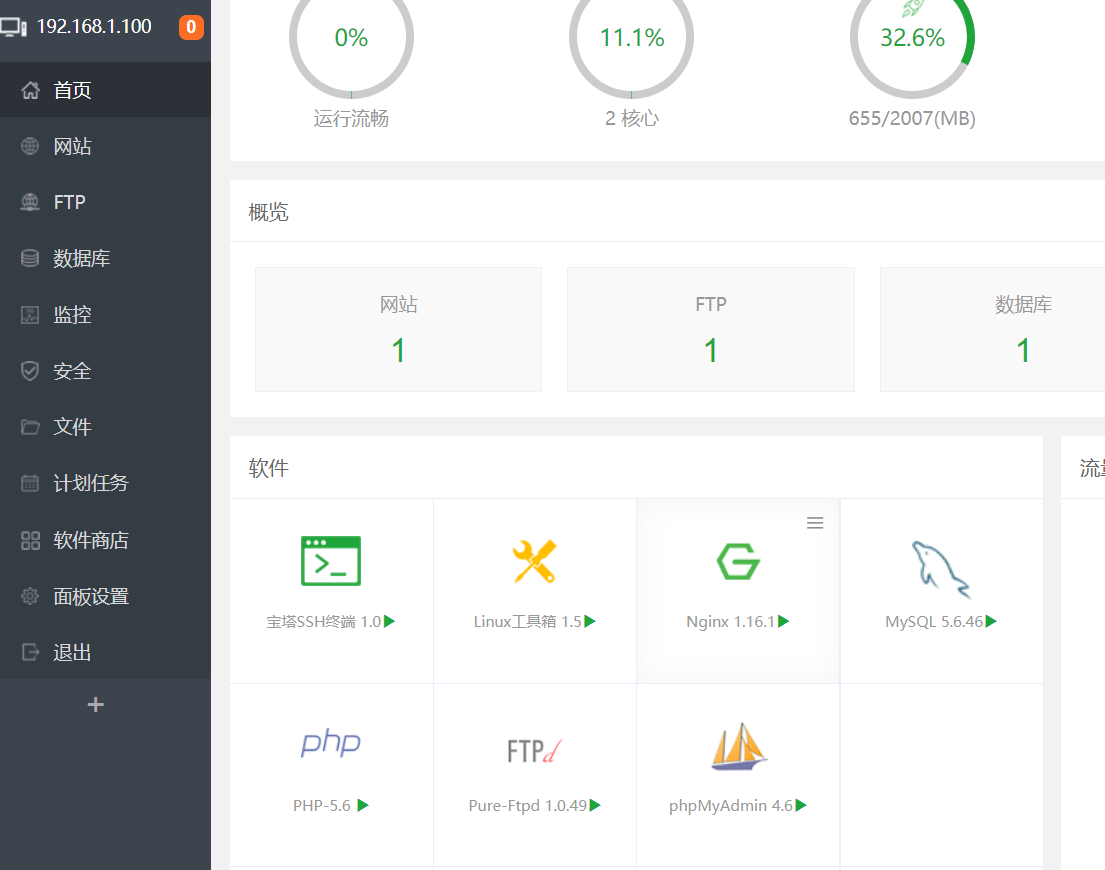Click the home icon in sidebar
The width and height of the screenshot is (1105, 870).
click(30, 90)
